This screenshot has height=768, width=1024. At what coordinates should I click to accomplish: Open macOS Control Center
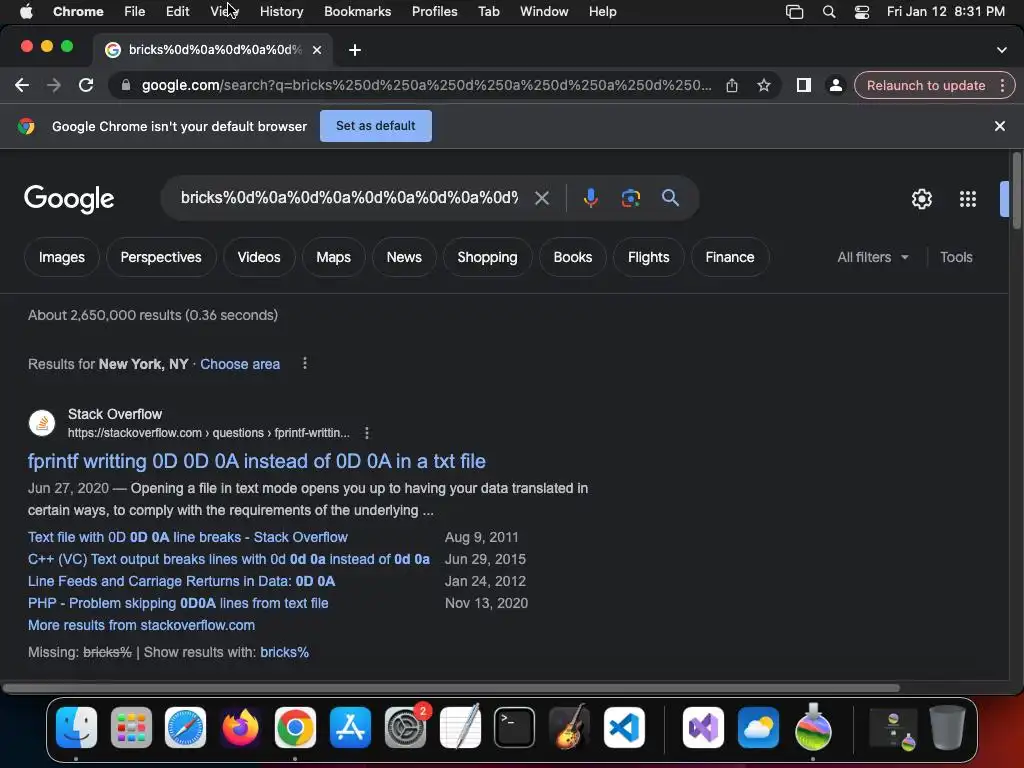coord(862,12)
